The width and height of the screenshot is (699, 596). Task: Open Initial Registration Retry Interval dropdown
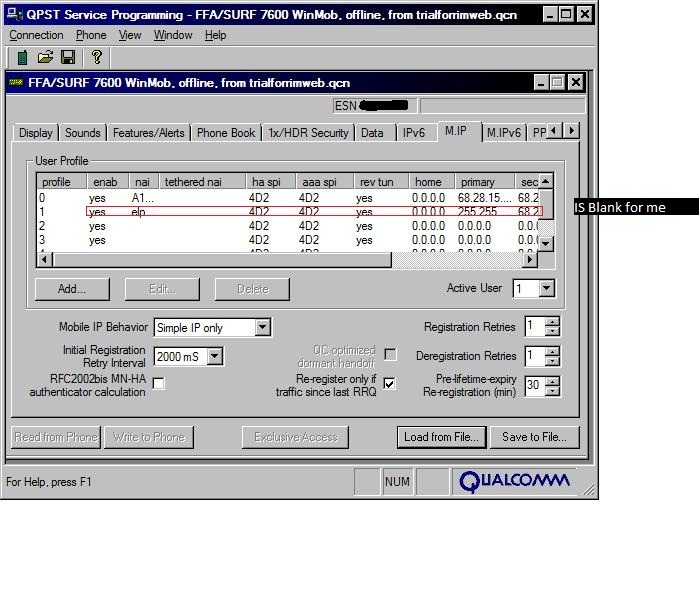click(215, 357)
